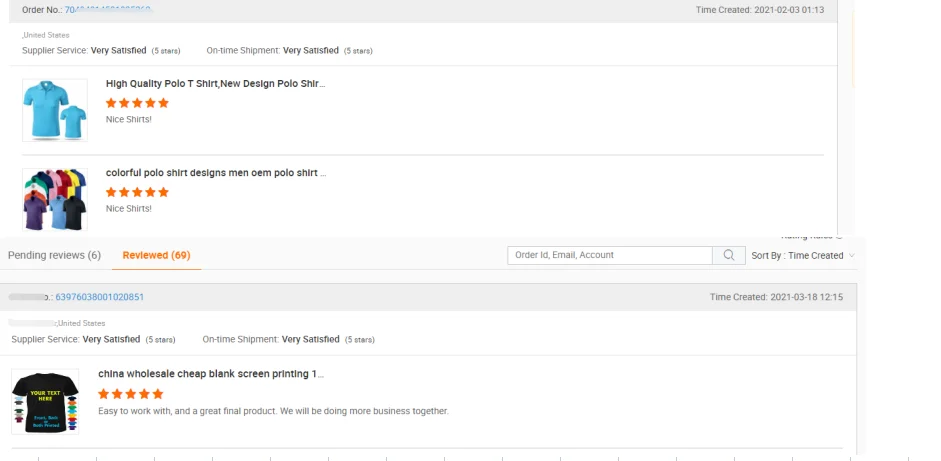The width and height of the screenshot is (941, 461).
Task: Click the 2021-03-18 Time Created timestamp
Action: pyautogui.click(x=776, y=297)
